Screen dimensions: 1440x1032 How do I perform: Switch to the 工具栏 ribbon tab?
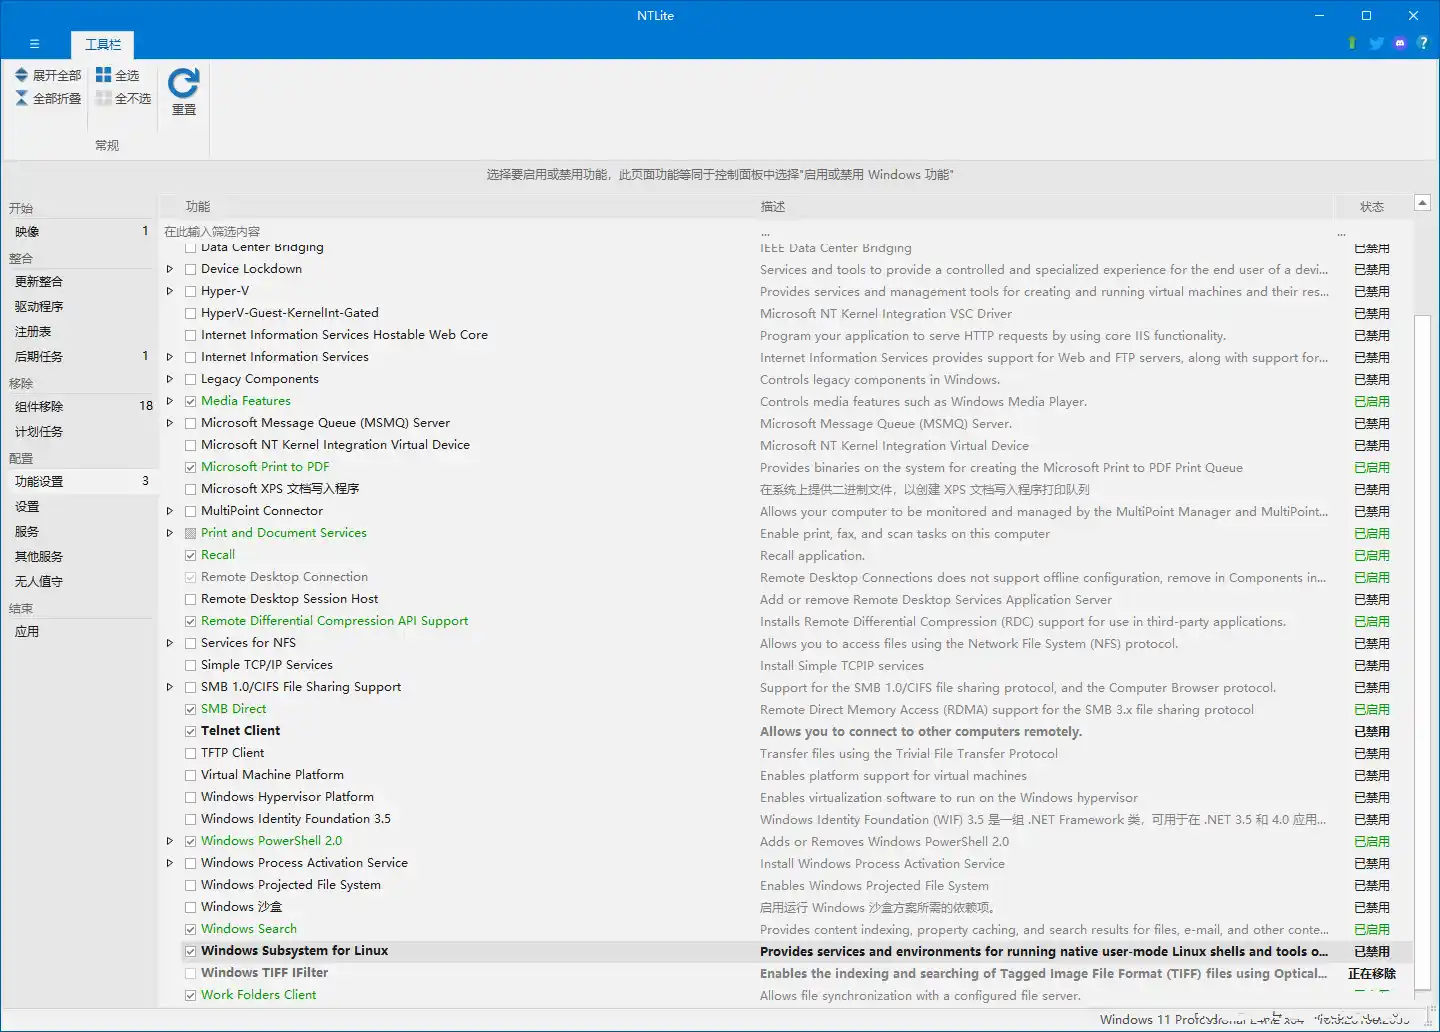click(x=102, y=44)
